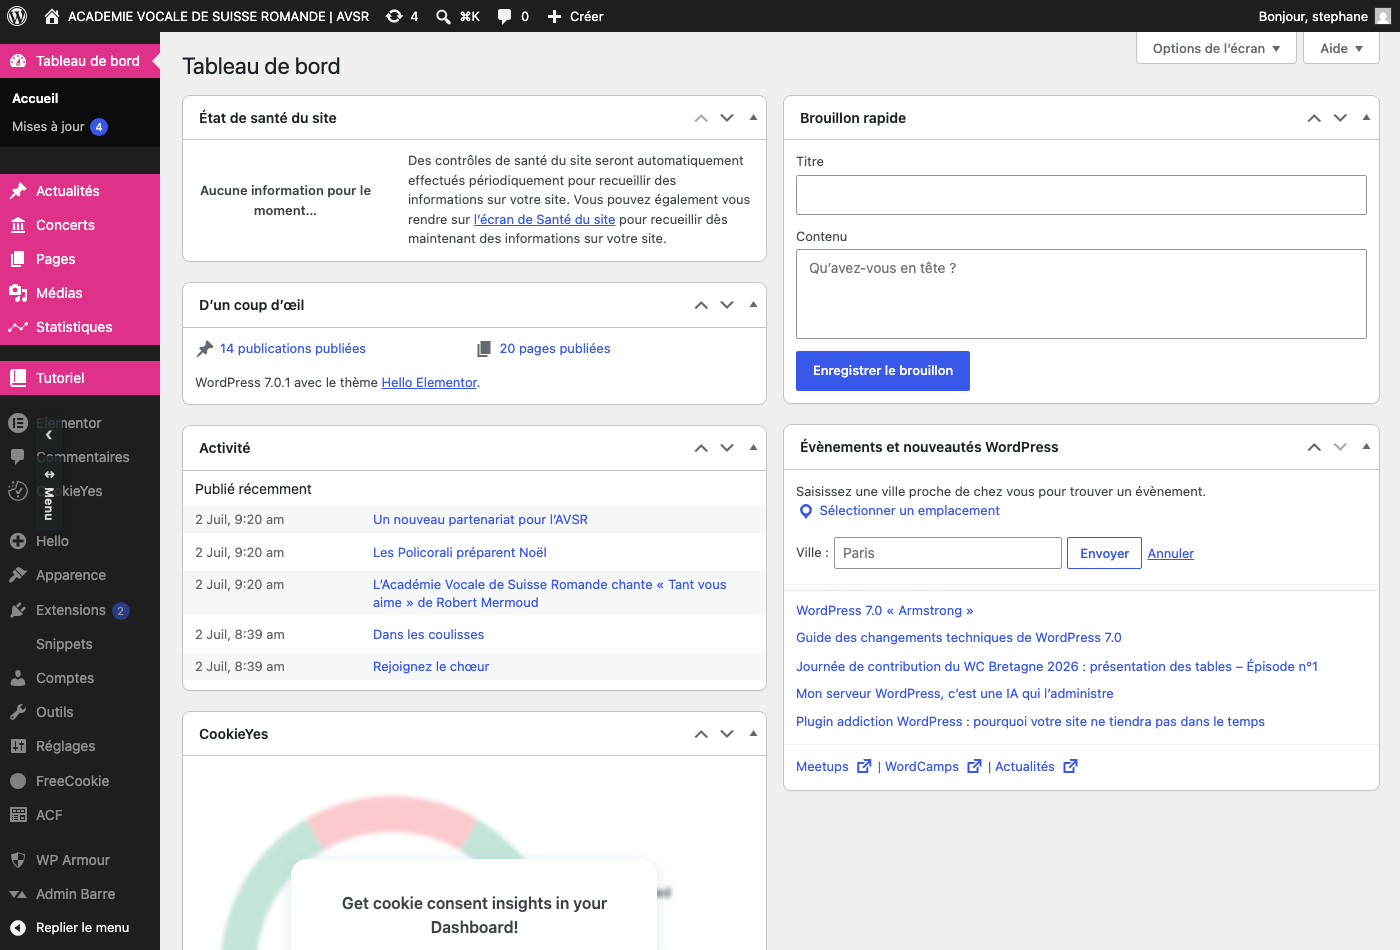Image resolution: width=1400 pixels, height=950 pixels.
Task: Open the Concerts menu
Action: click(80, 225)
